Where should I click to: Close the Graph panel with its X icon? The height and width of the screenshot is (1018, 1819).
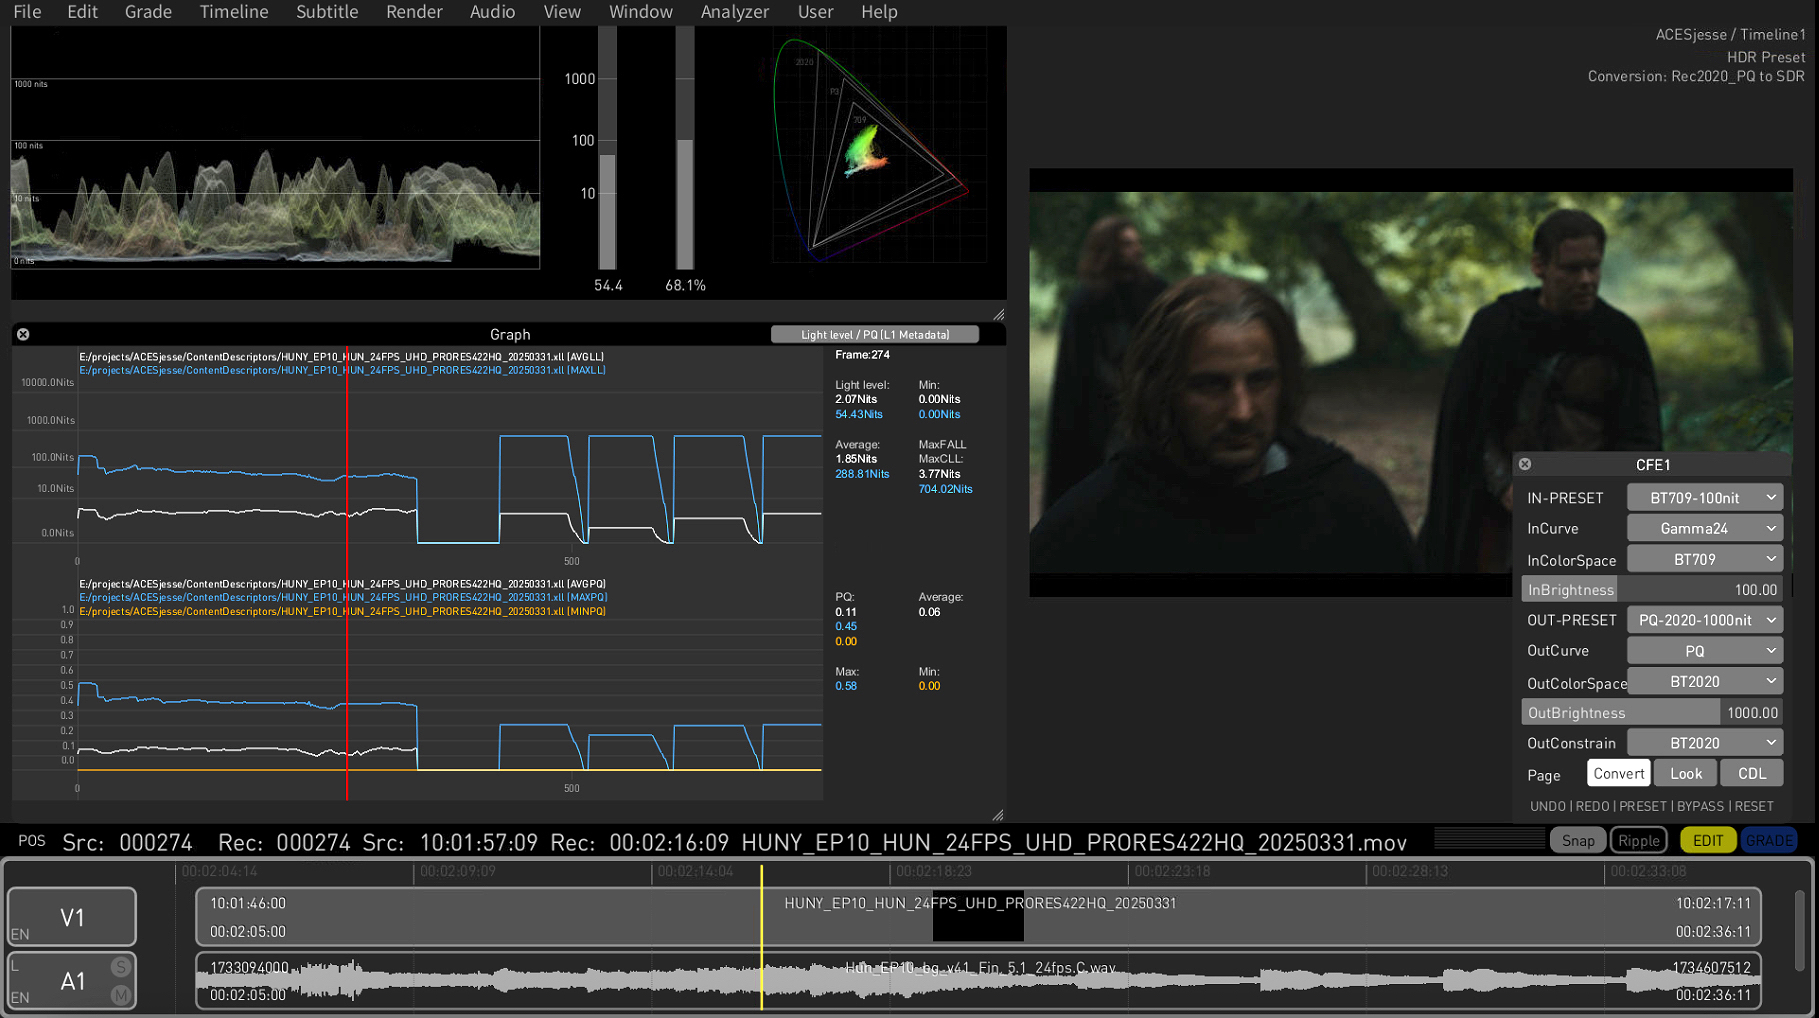click(23, 334)
